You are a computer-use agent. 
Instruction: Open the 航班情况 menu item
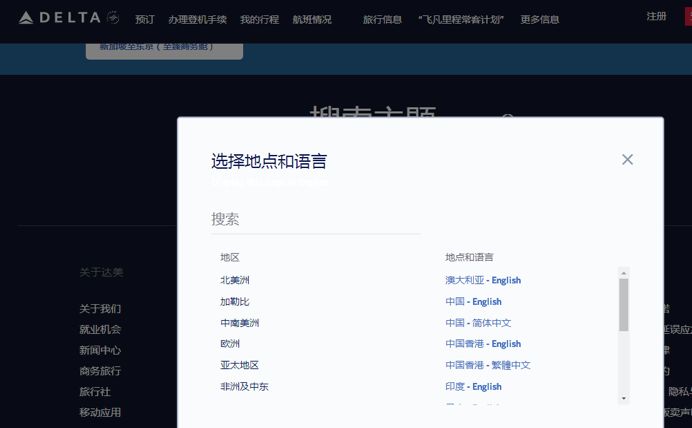(x=312, y=19)
